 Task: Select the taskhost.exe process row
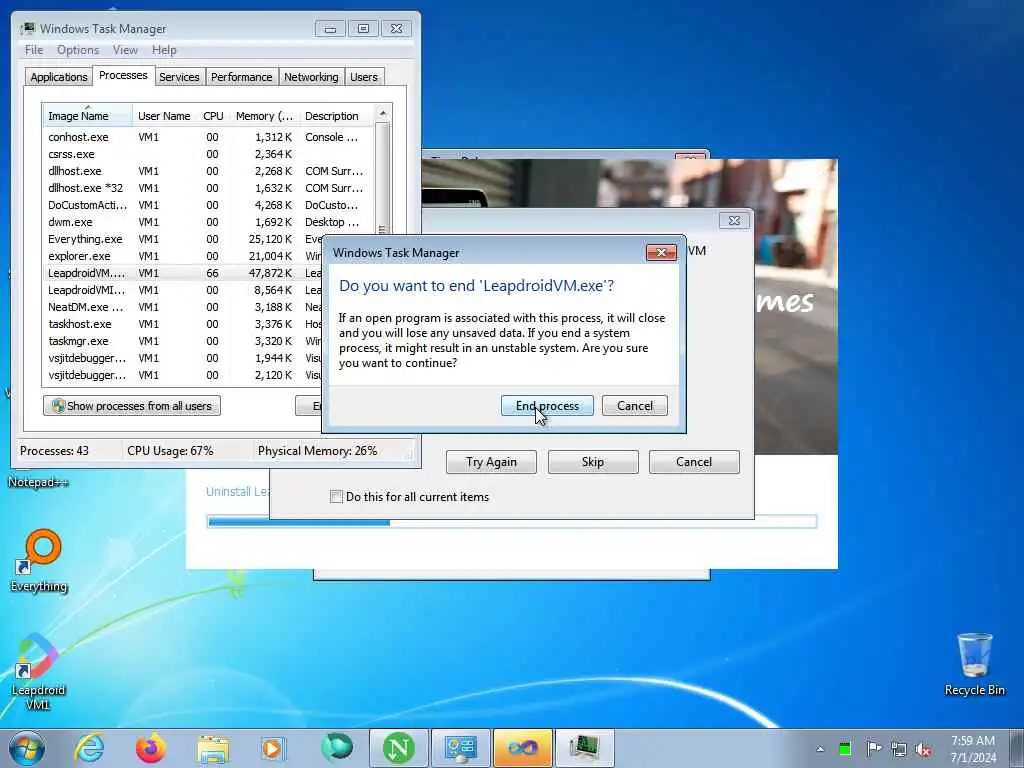pyautogui.click(x=183, y=324)
